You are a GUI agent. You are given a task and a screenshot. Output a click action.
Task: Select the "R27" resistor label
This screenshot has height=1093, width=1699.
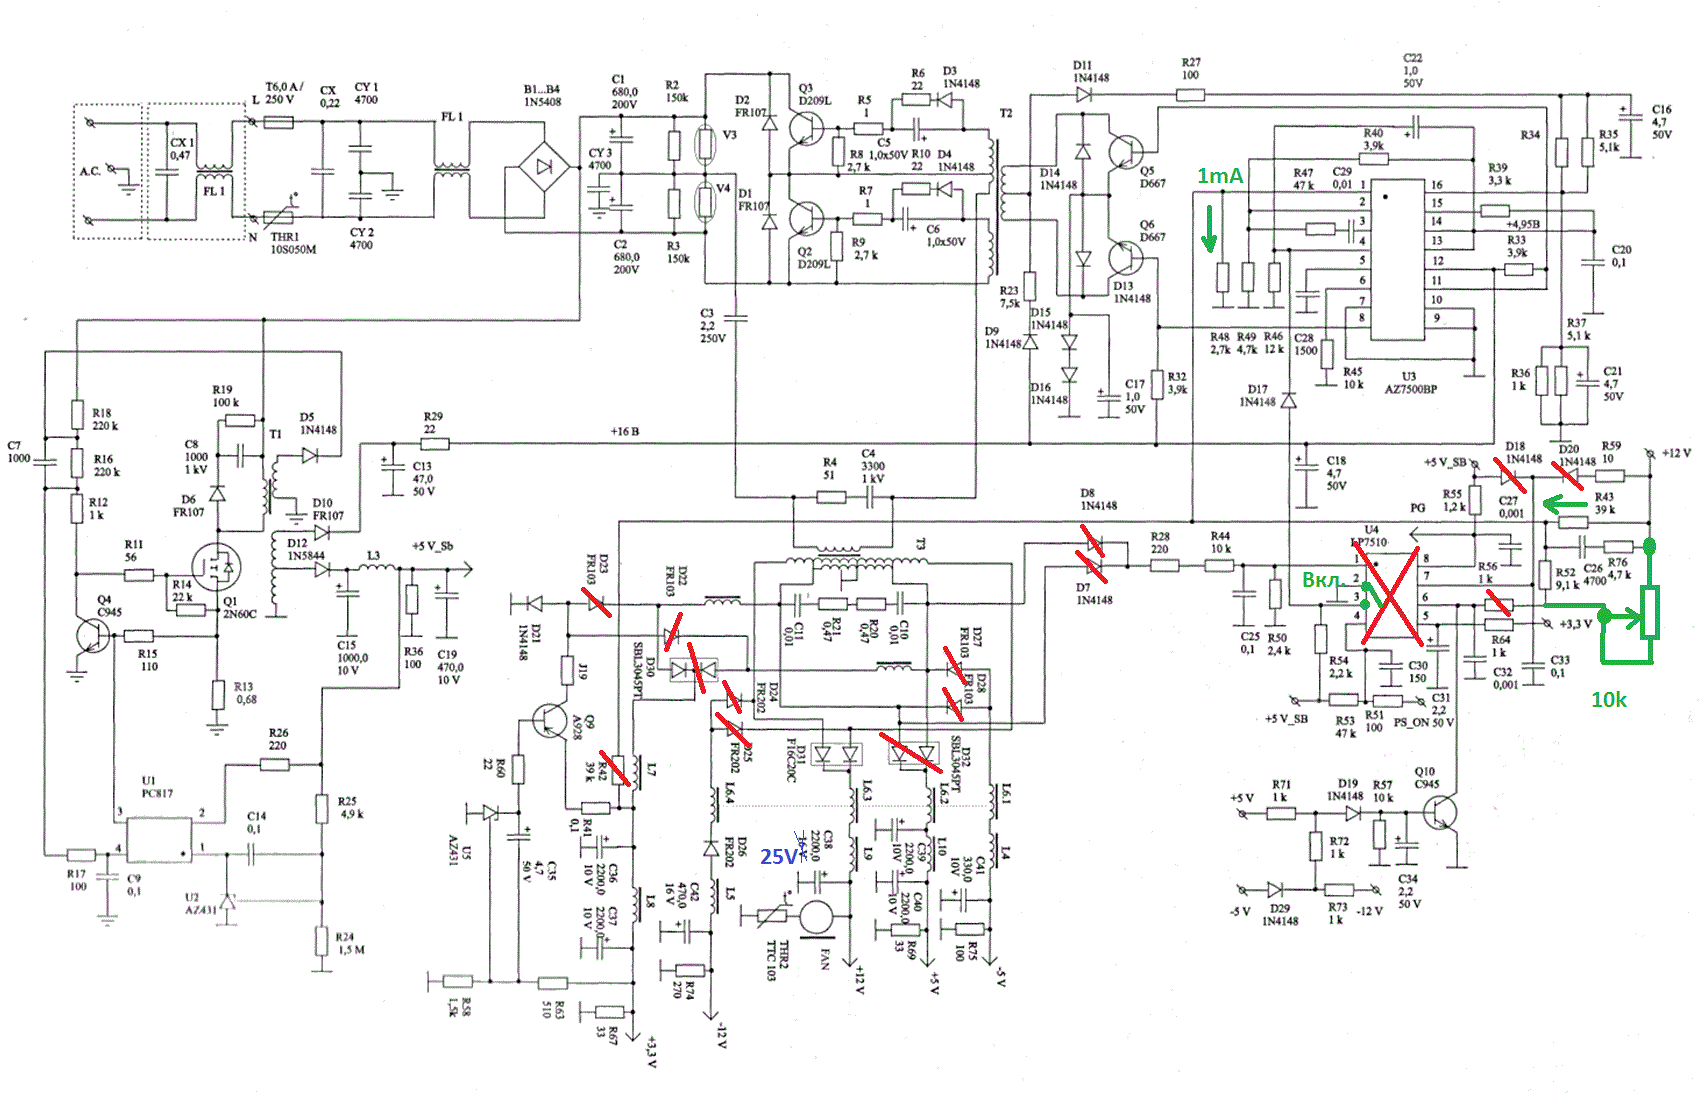[1191, 62]
